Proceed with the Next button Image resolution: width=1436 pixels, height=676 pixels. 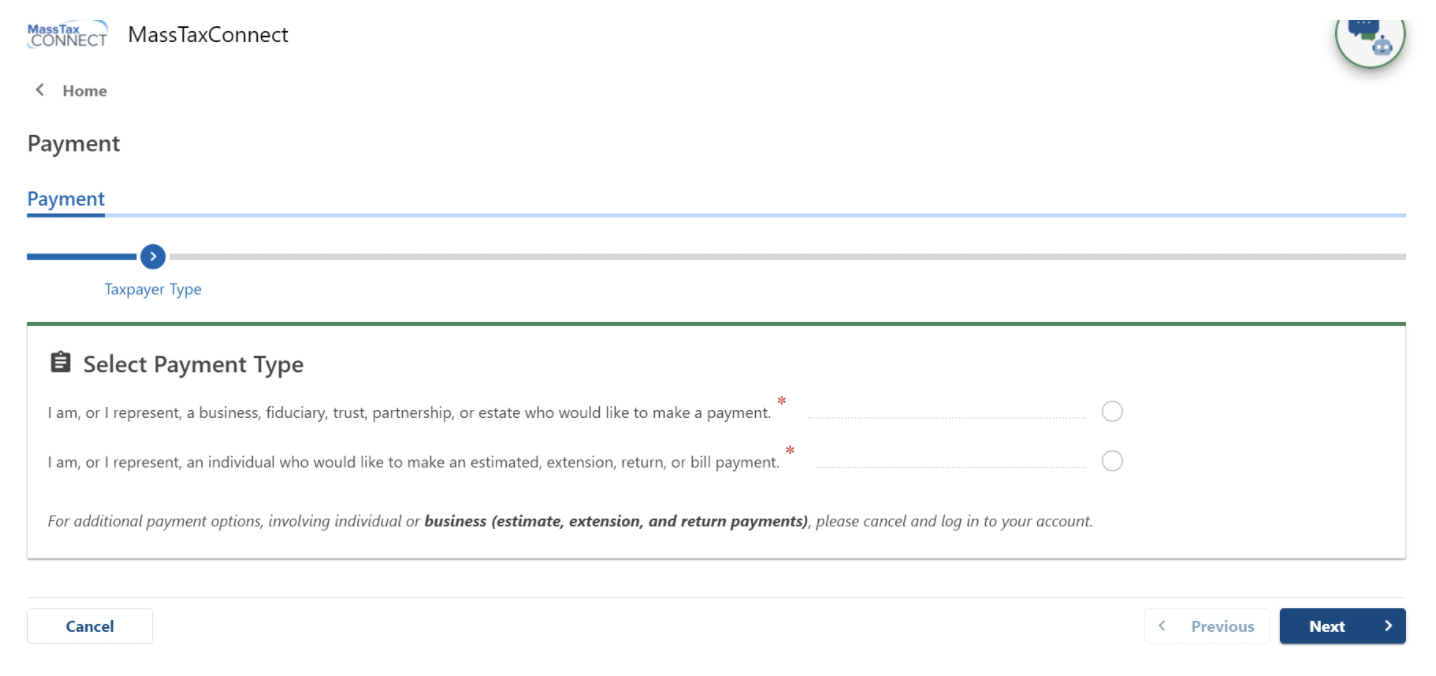[x=1342, y=626]
